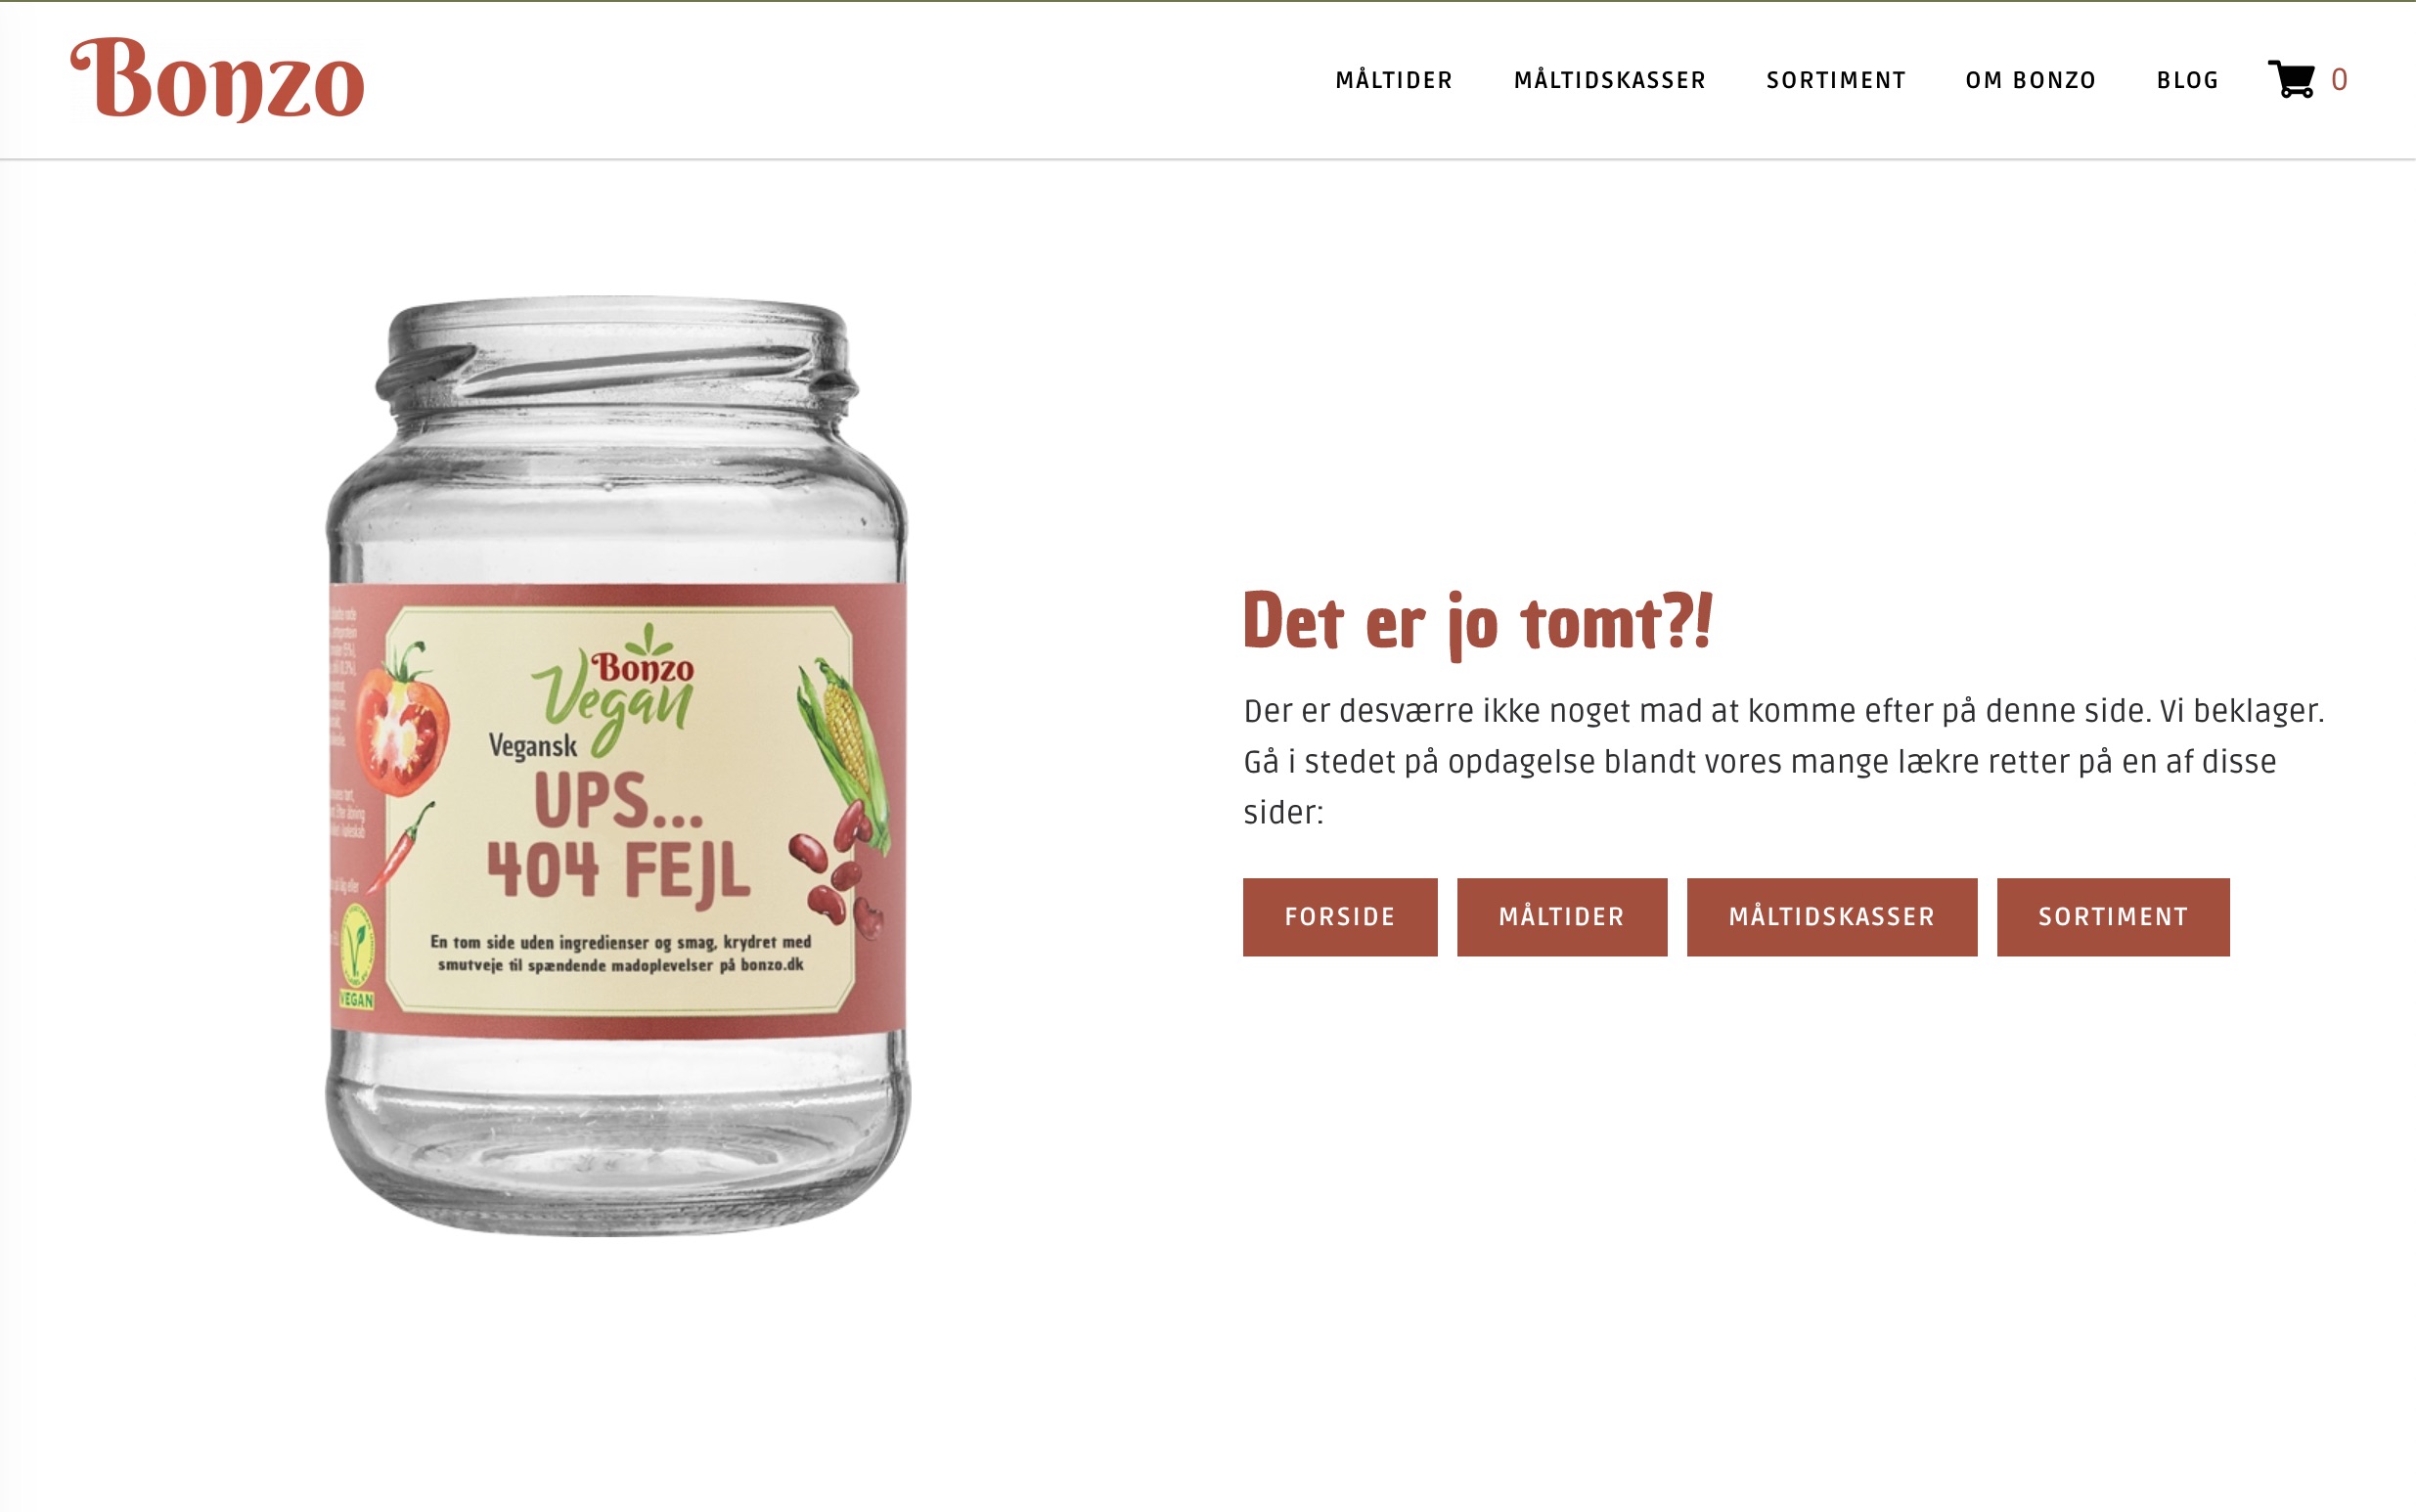The height and width of the screenshot is (1512, 2416).
Task: Choose the red Måltidskasser button
Action: tap(1832, 917)
